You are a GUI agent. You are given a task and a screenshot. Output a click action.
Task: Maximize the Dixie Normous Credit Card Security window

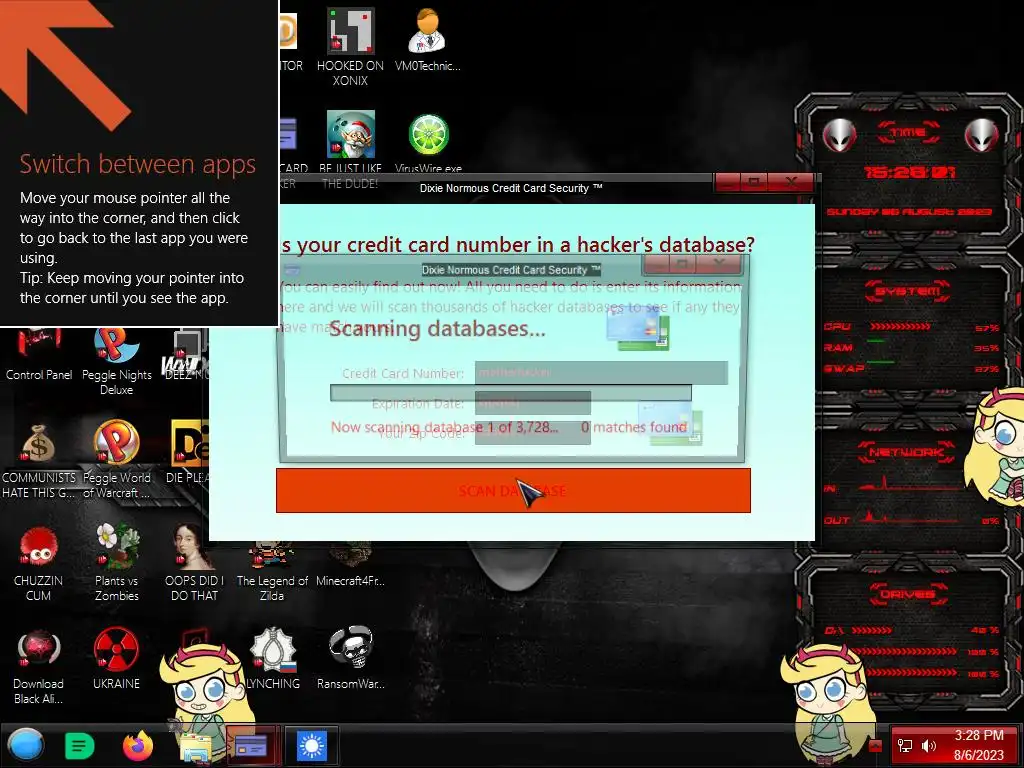click(x=754, y=182)
